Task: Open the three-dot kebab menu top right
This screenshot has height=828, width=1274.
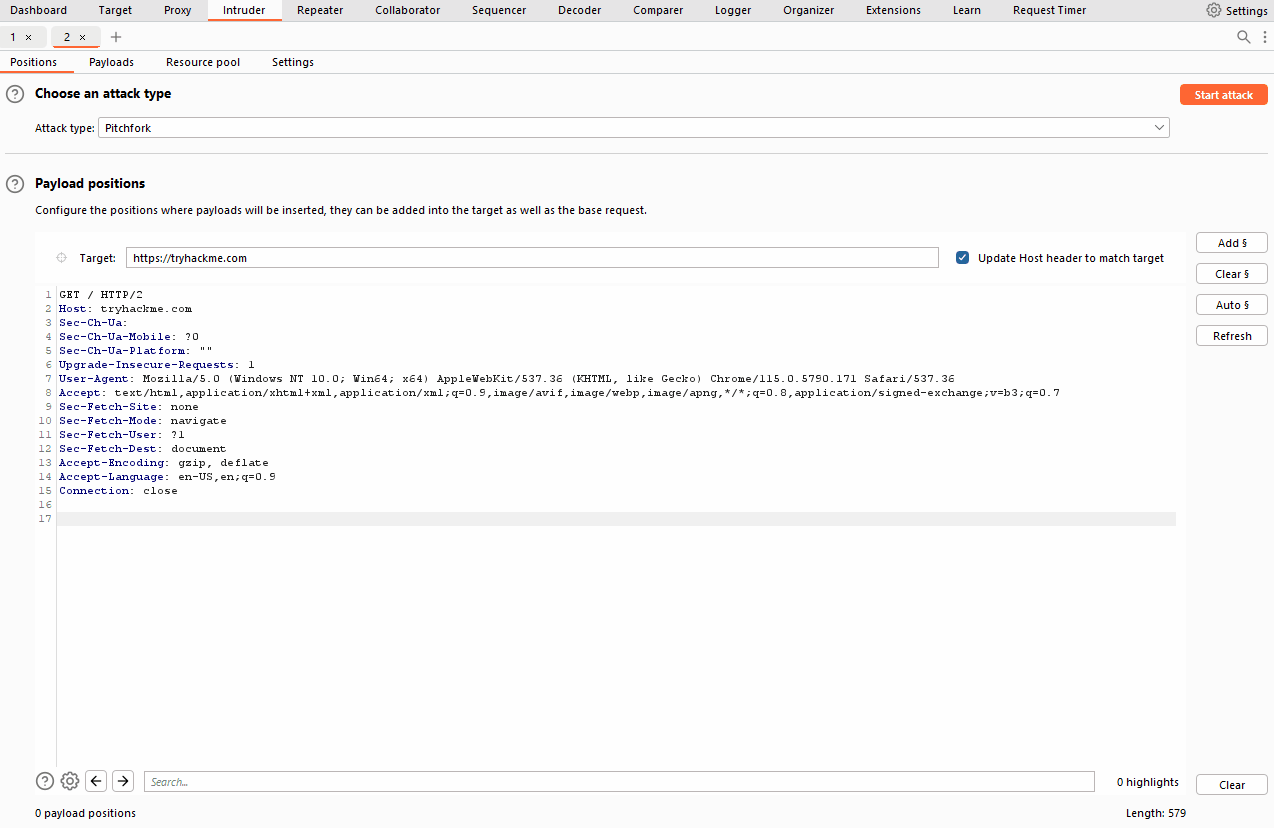Action: click(1264, 36)
